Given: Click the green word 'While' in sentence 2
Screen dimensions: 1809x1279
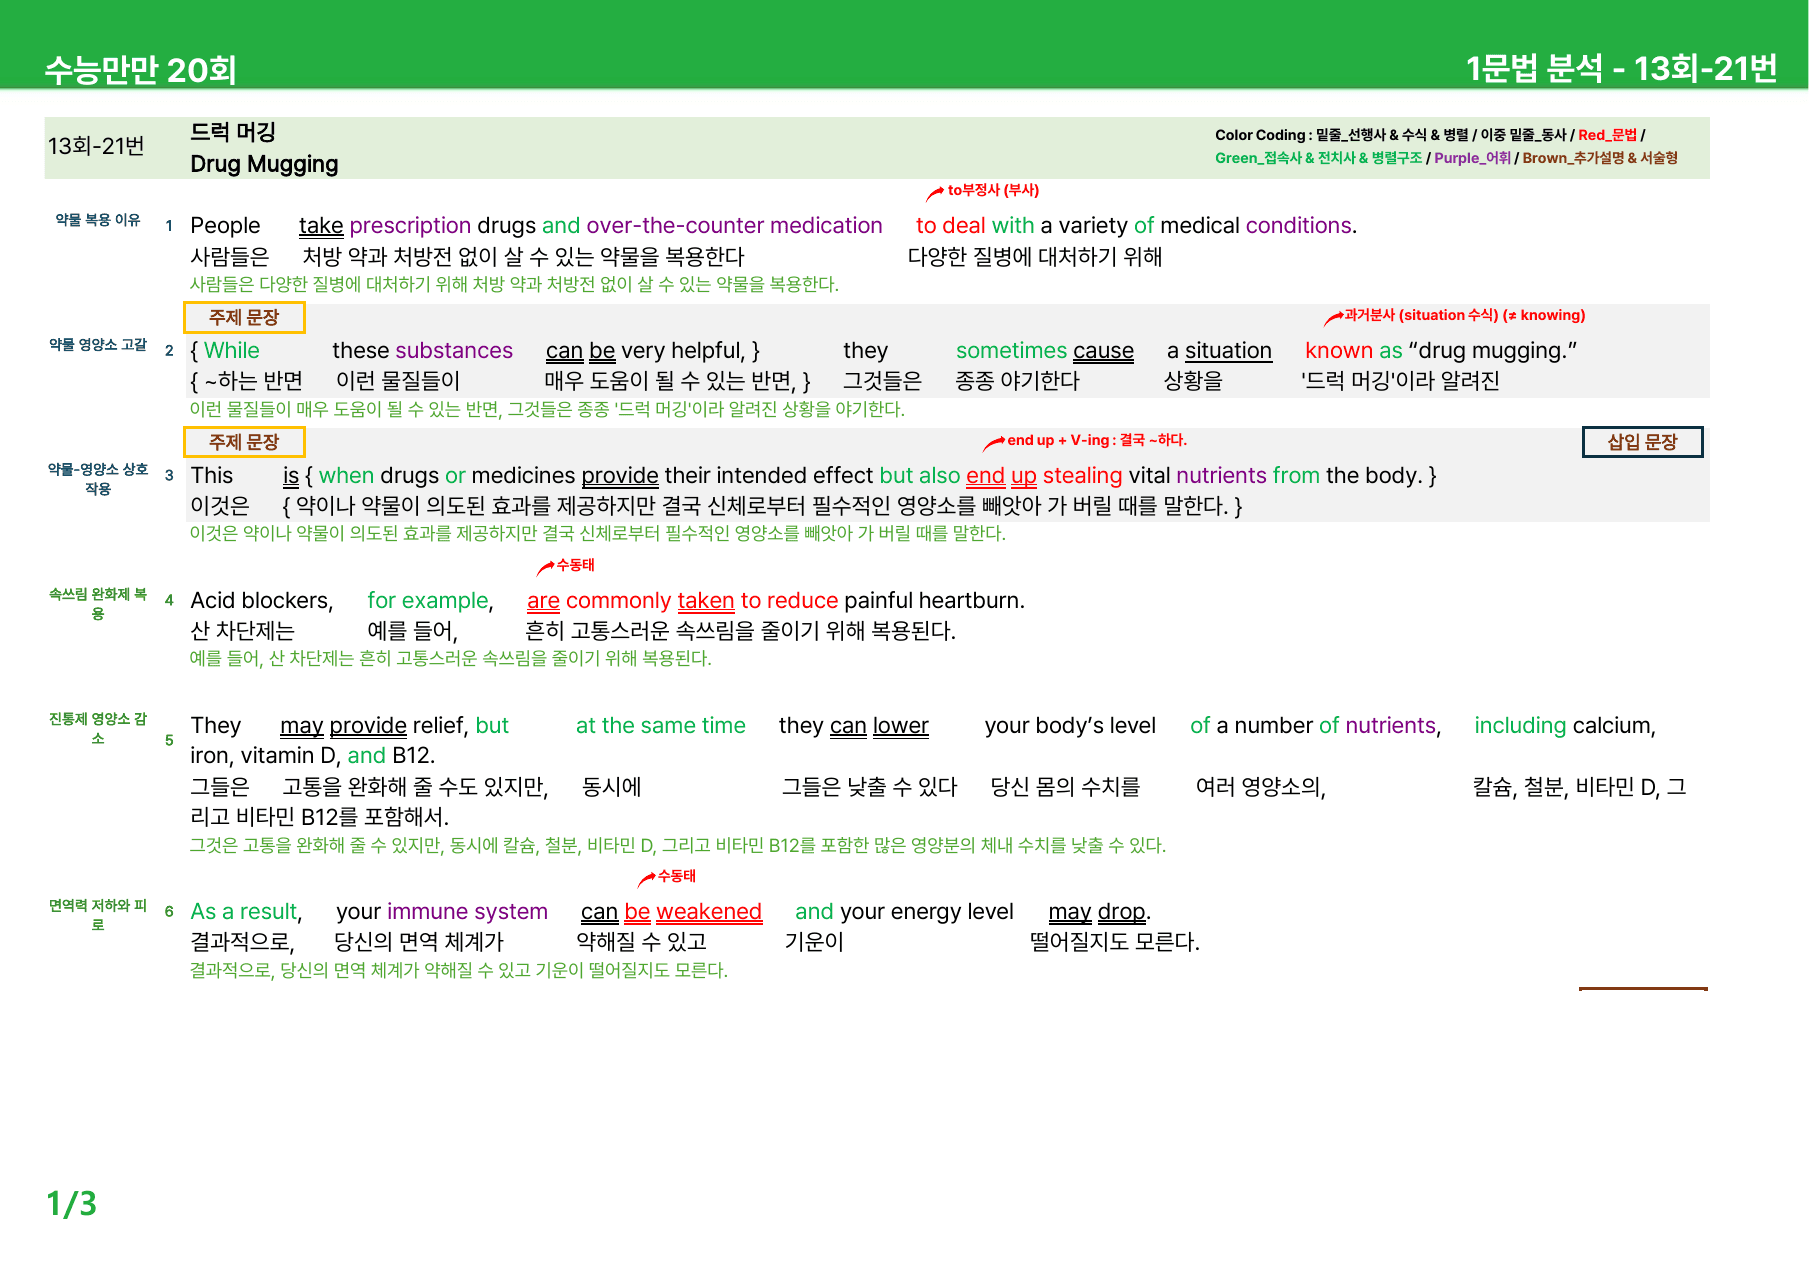Looking at the screenshot, I should 231,351.
